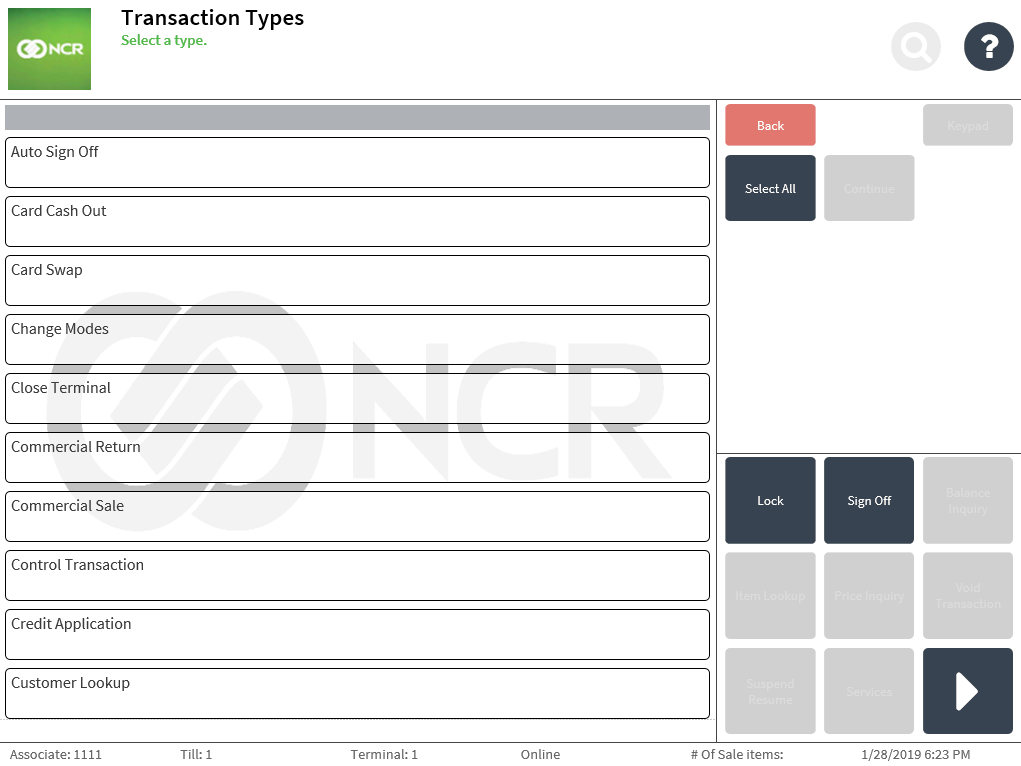The height and width of the screenshot is (766, 1021).
Task: Click the Sign Off button
Action: 868,500
